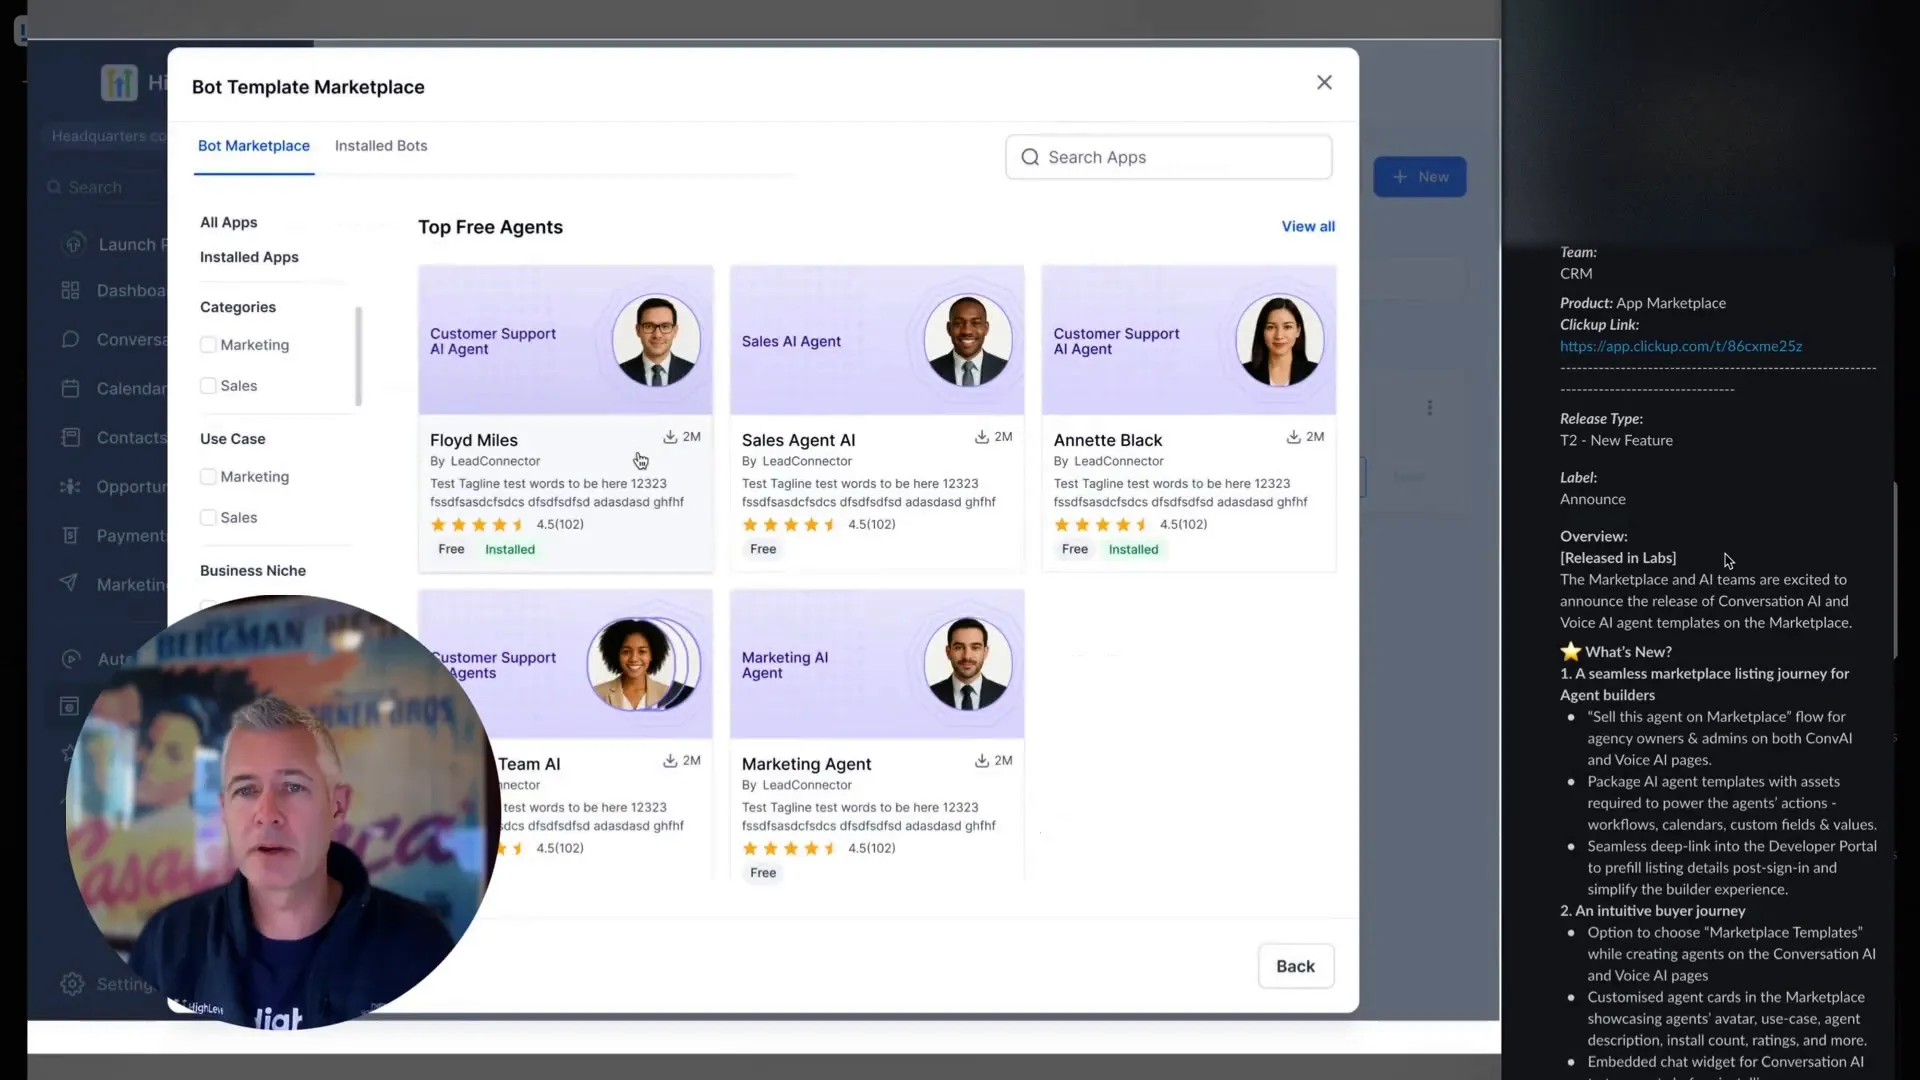Open Marketing icon in background sidebar

(70, 584)
